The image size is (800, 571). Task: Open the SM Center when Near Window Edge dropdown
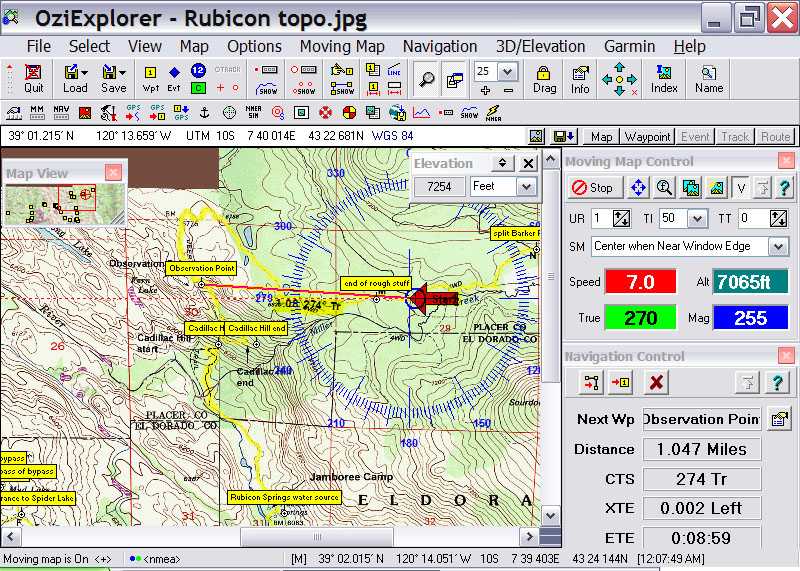[x=778, y=246]
